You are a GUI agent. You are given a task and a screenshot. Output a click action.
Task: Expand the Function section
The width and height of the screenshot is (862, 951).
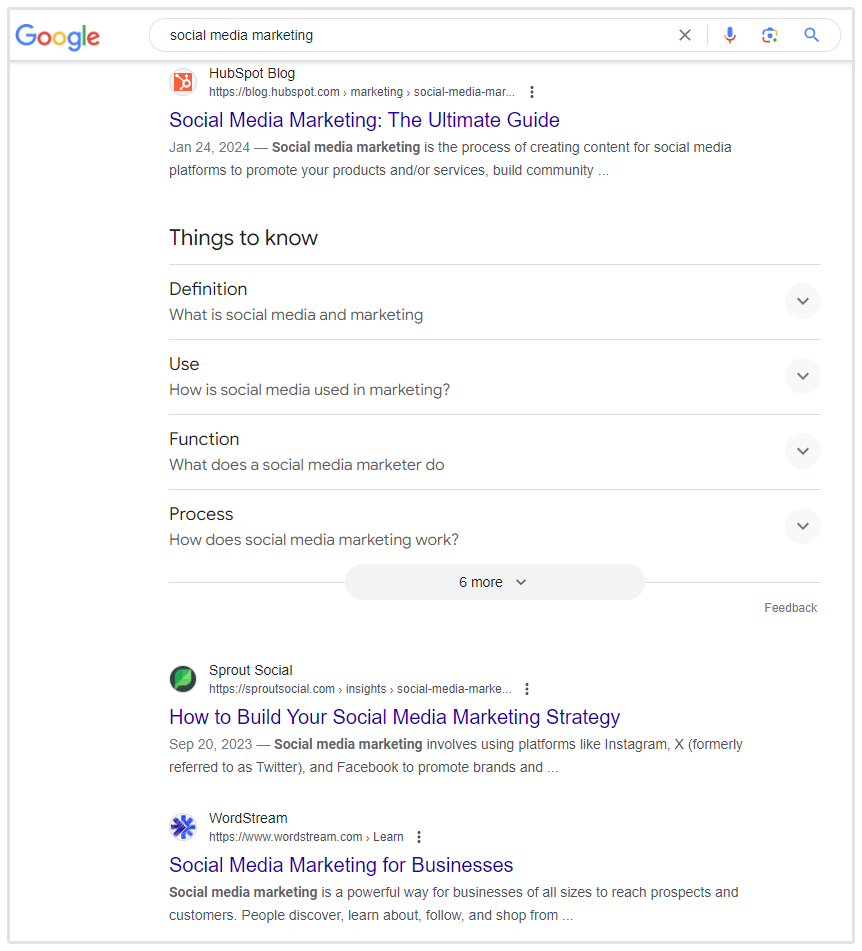[x=802, y=451]
